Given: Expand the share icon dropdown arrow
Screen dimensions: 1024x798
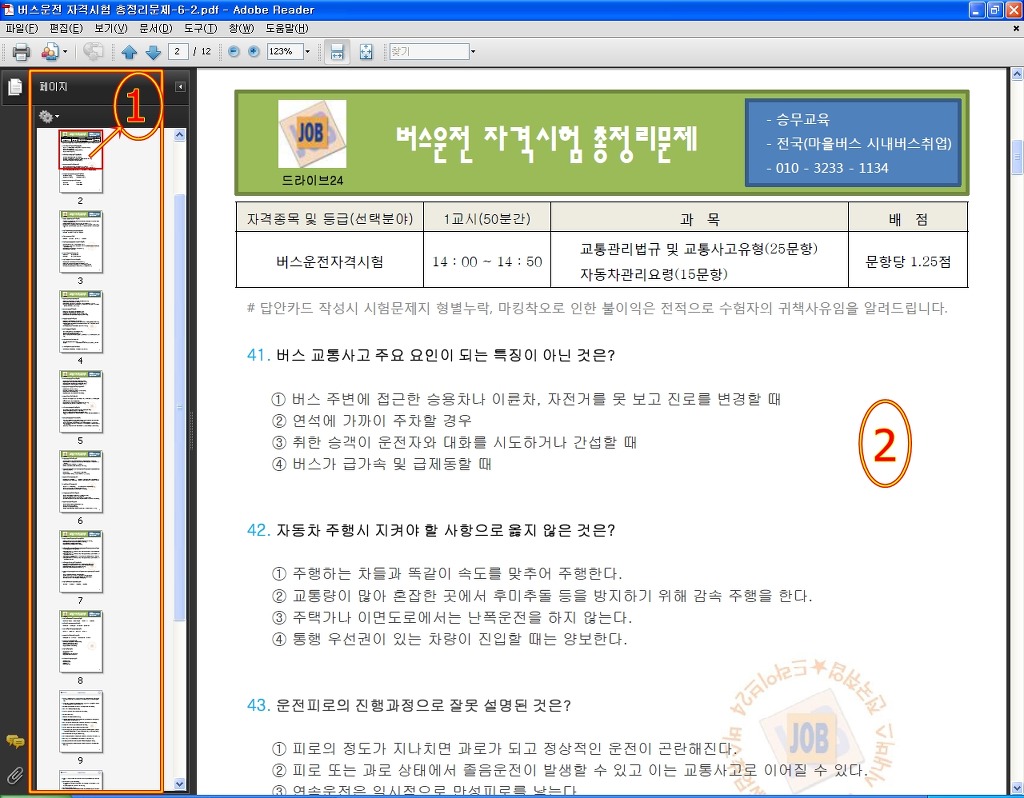Looking at the screenshot, I should click(x=65, y=52).
